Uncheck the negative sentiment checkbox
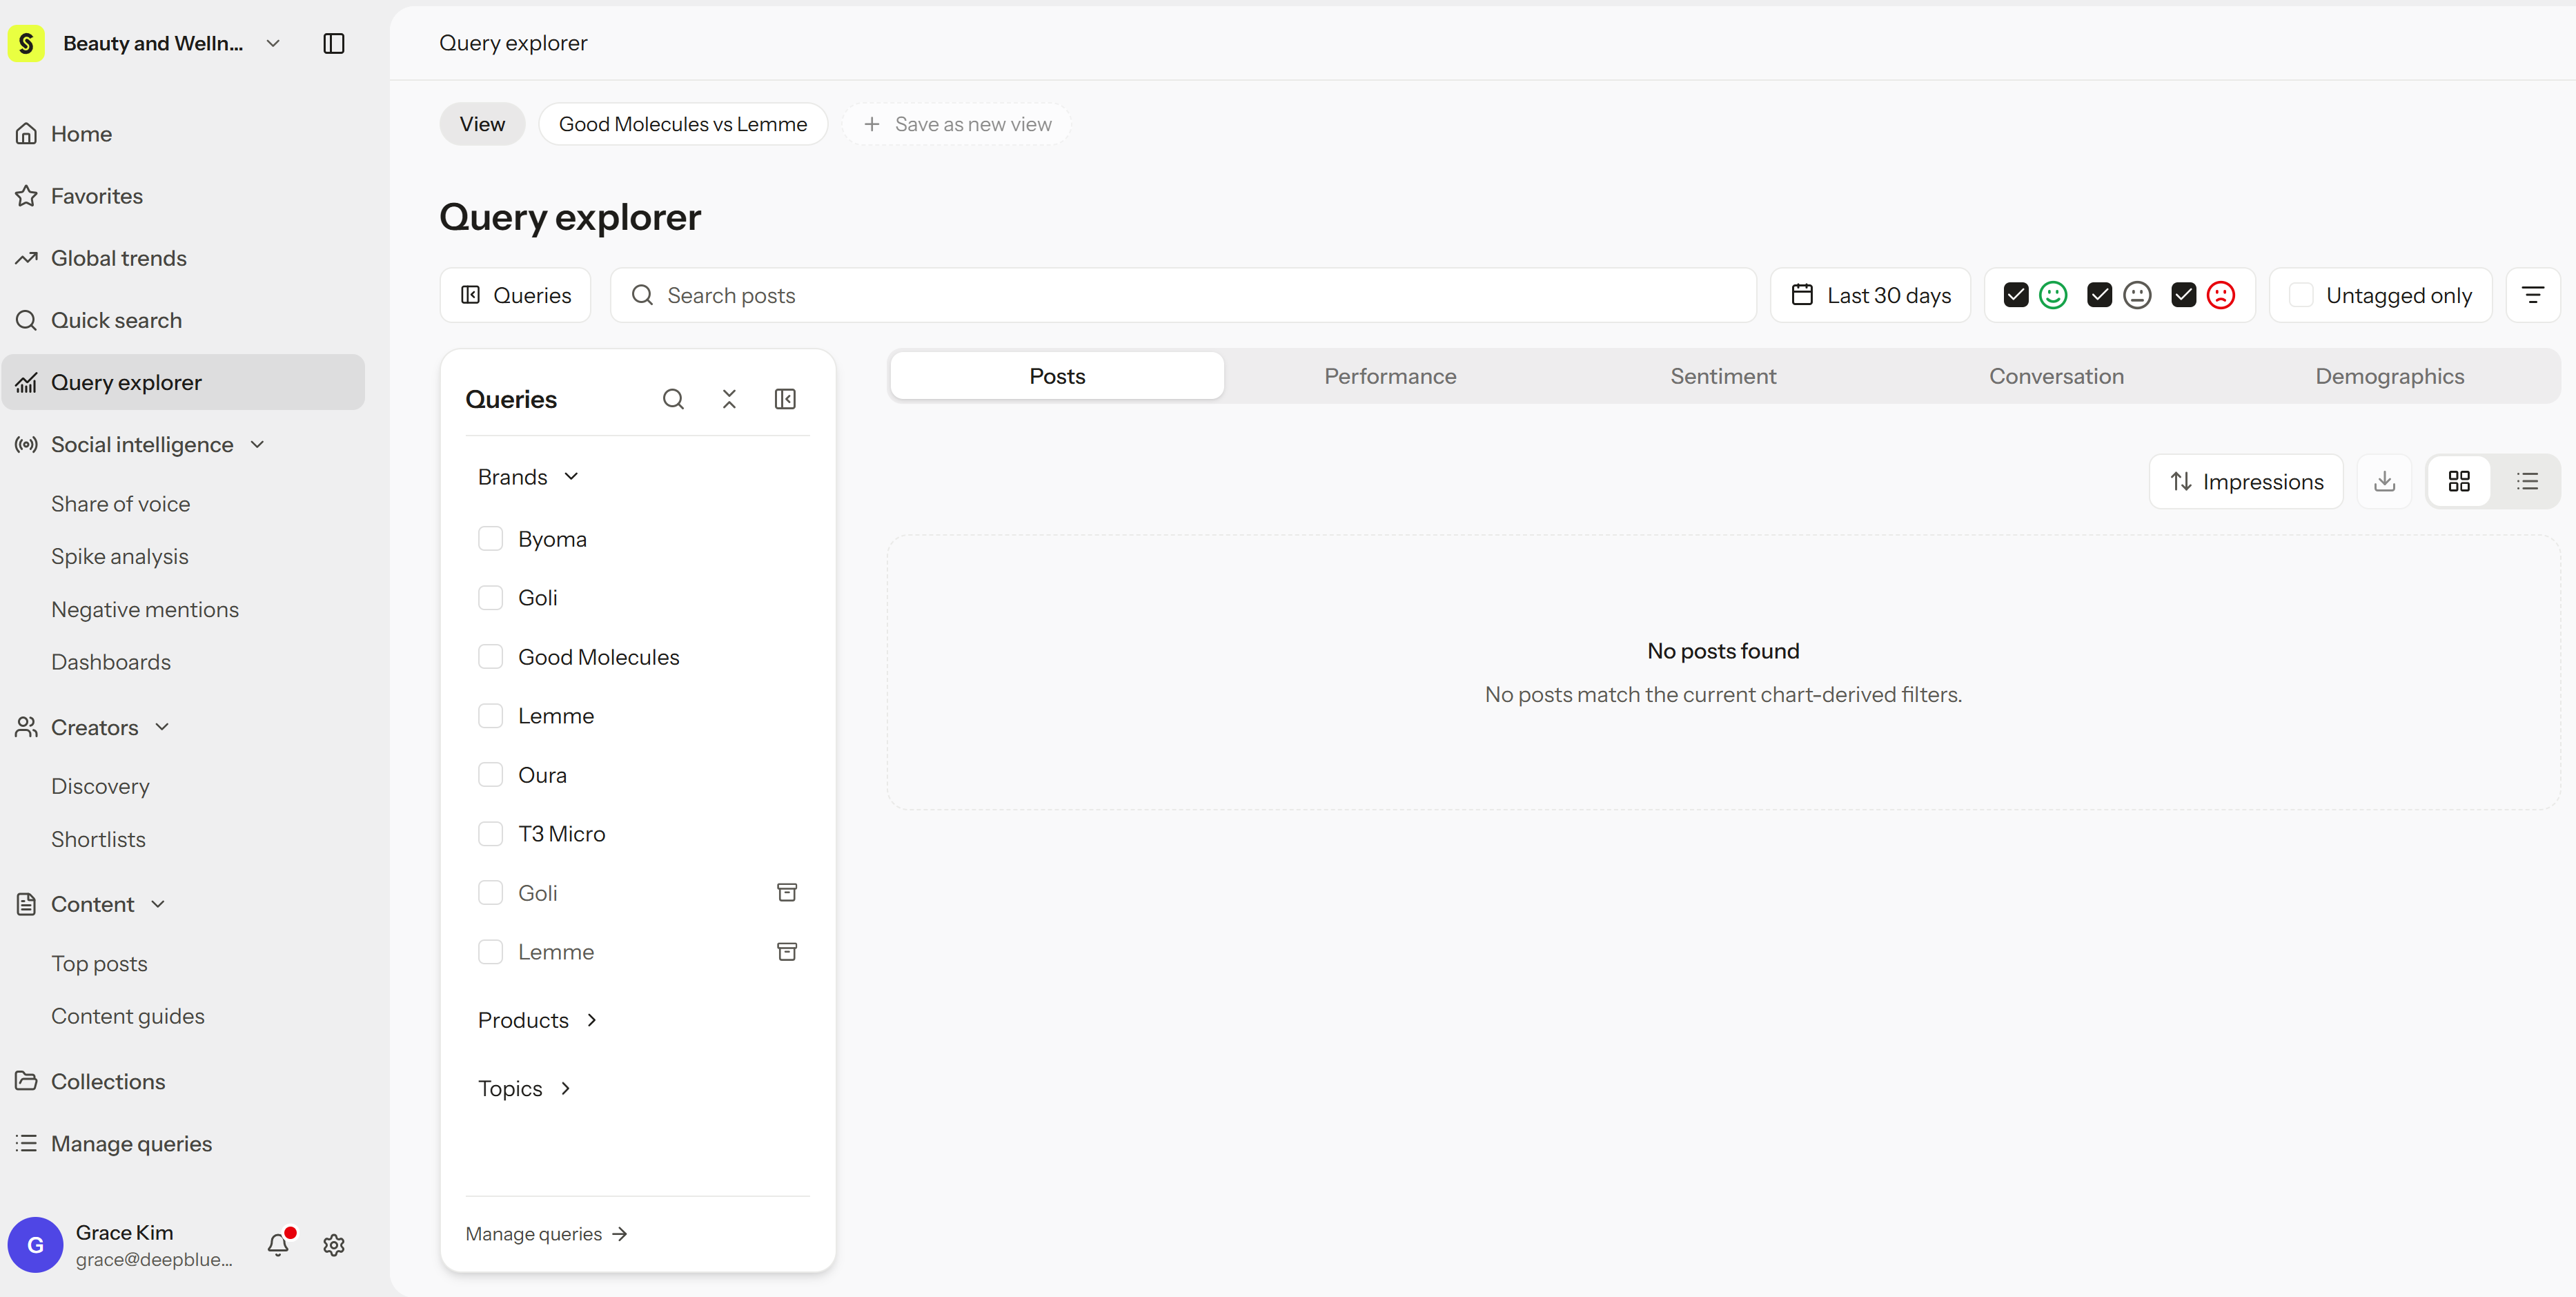The image size is (2576, 1297). (x=2184, y=295)
